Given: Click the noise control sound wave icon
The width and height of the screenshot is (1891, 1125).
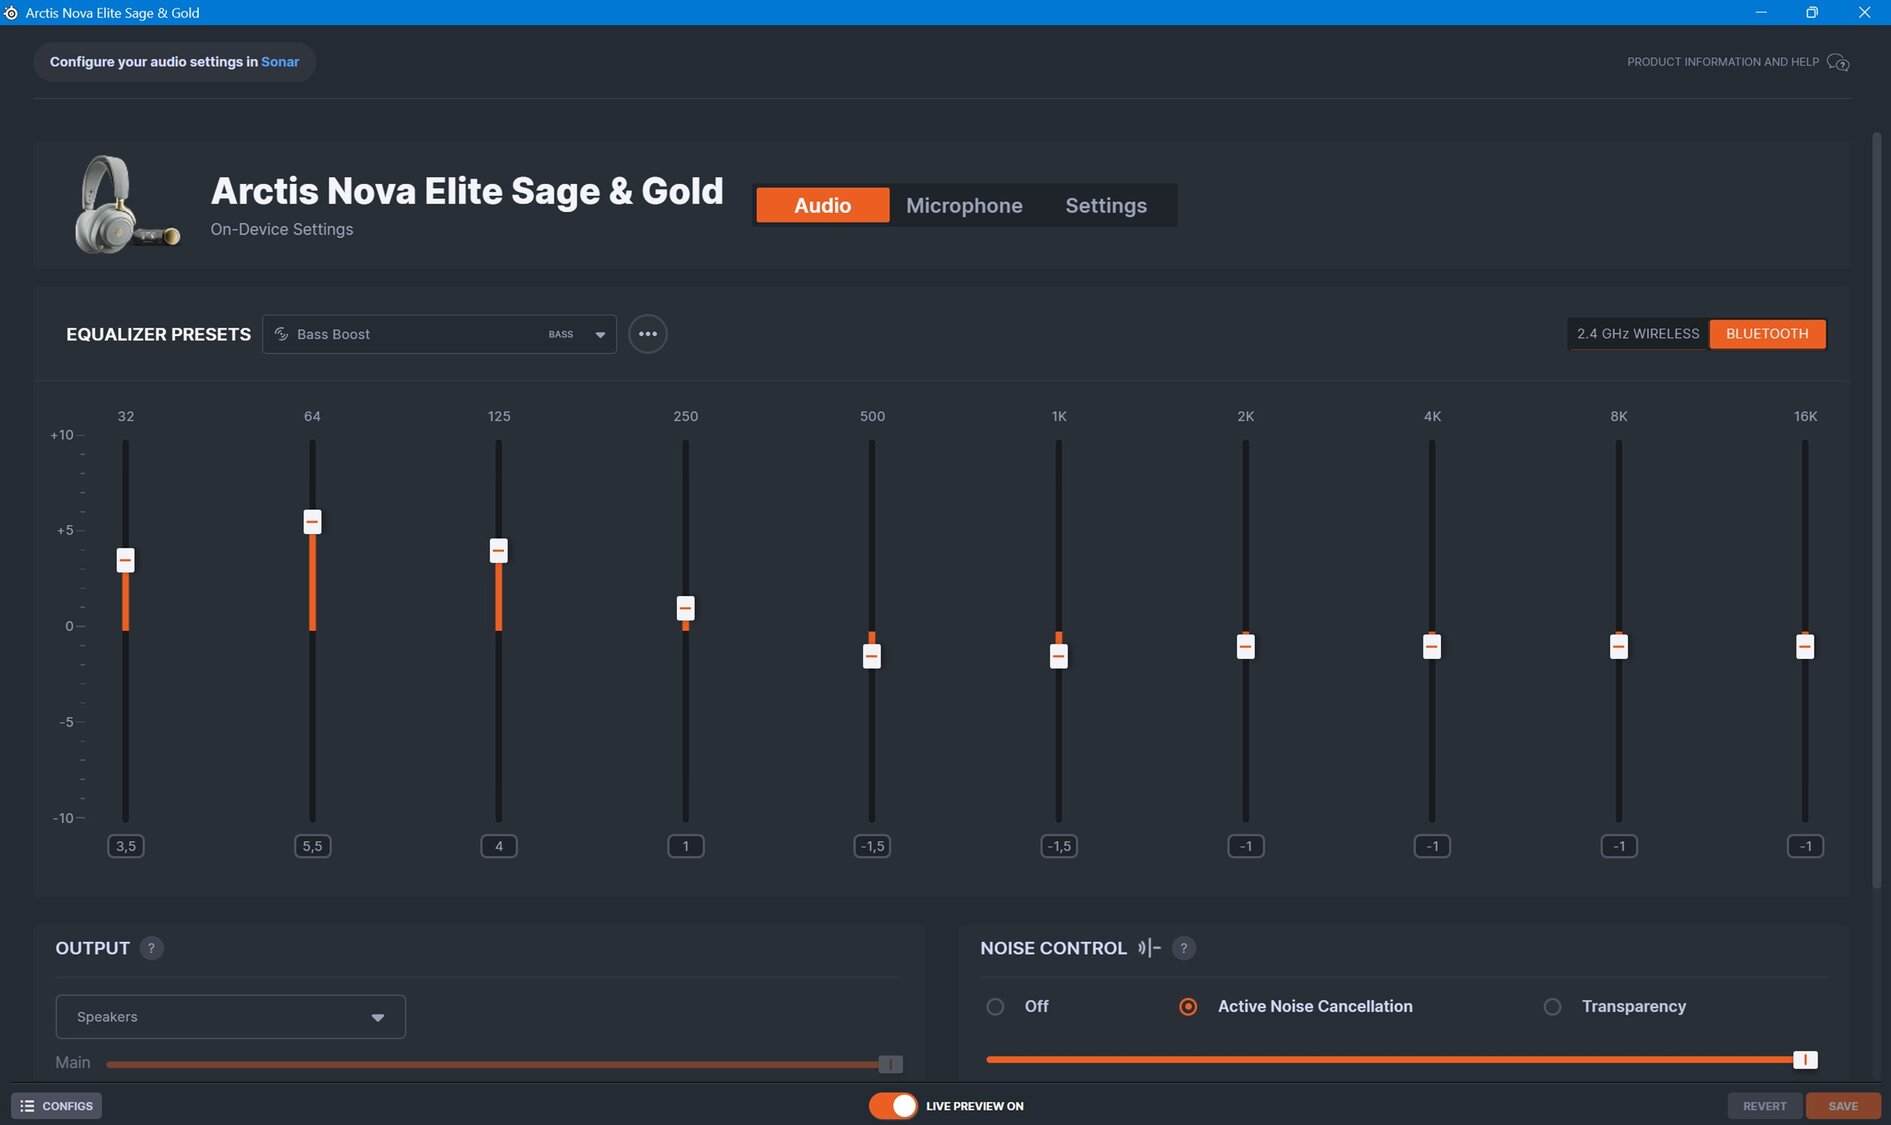Looking at the screenshot, I should point(1149,948).
